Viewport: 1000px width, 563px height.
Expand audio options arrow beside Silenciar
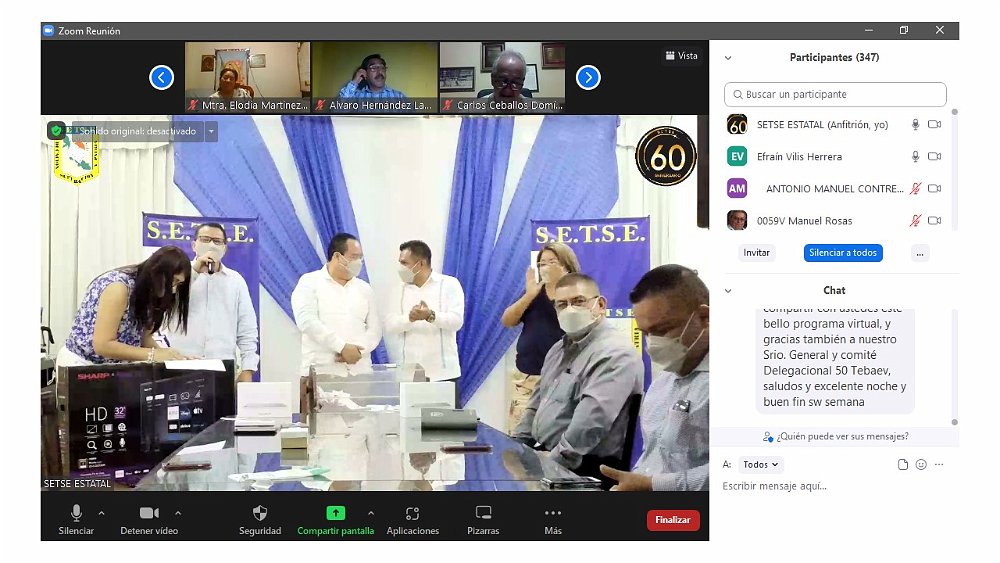click(x=106, y=513)
